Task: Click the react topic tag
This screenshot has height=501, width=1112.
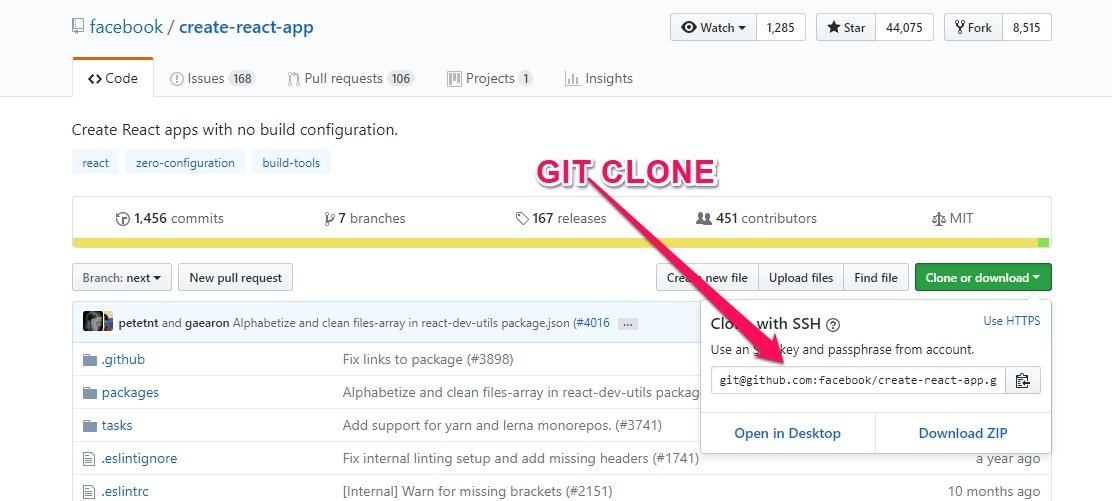Action: (x=96, y=163)
